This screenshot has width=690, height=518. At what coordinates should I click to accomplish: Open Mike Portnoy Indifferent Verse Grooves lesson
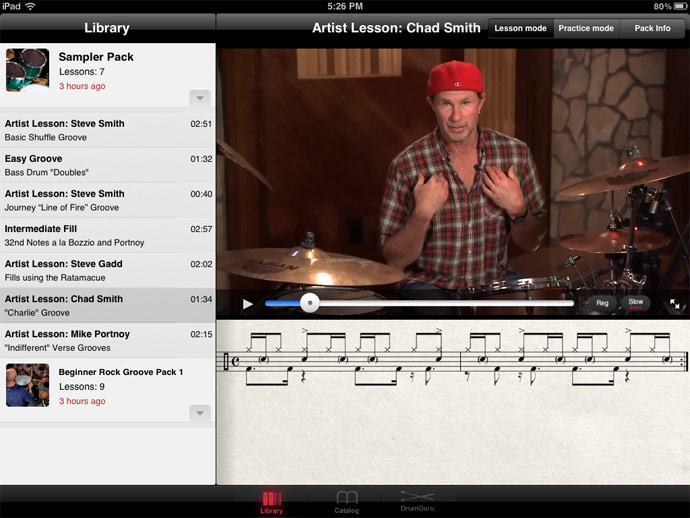(108, 341)
